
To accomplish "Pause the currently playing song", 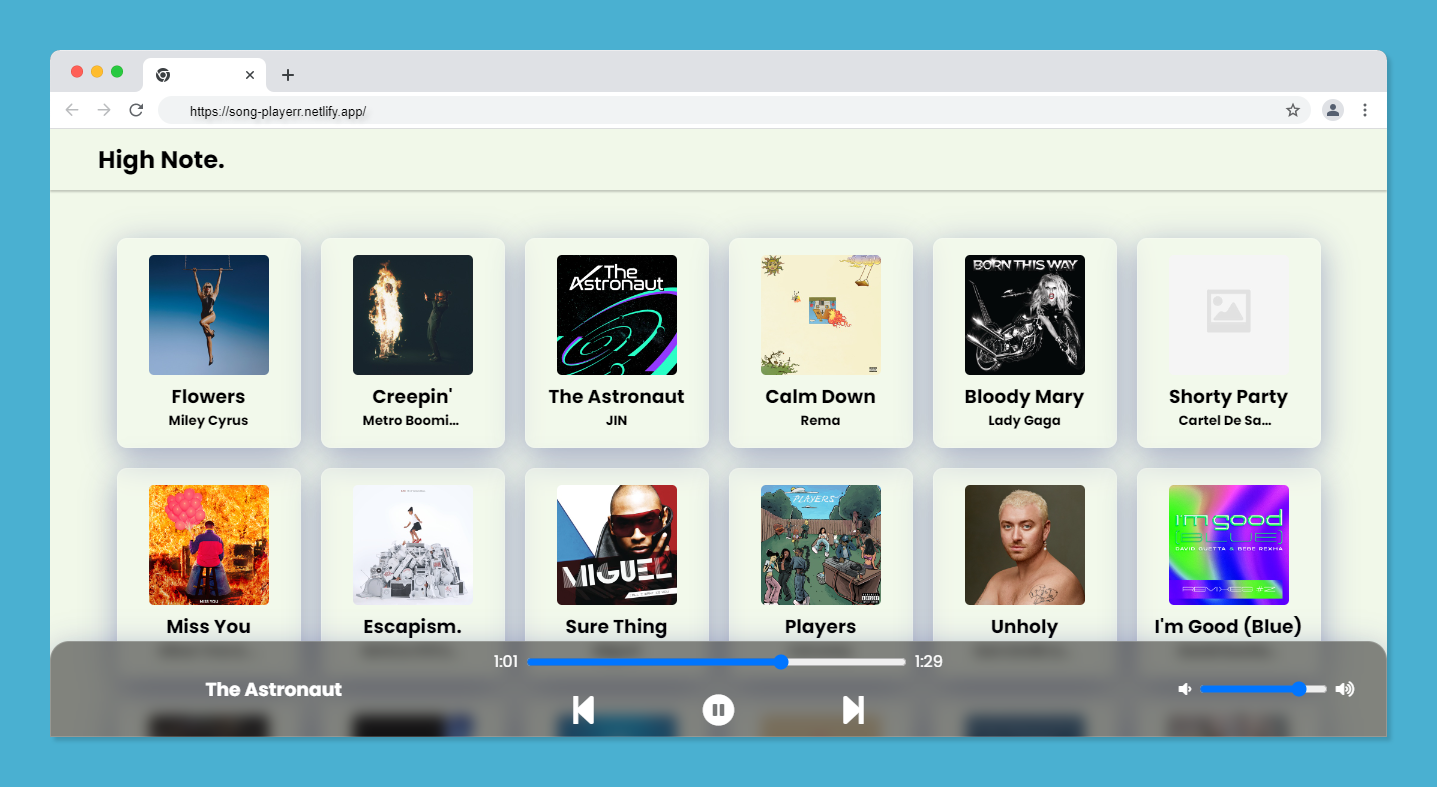I will pos(718,710).
